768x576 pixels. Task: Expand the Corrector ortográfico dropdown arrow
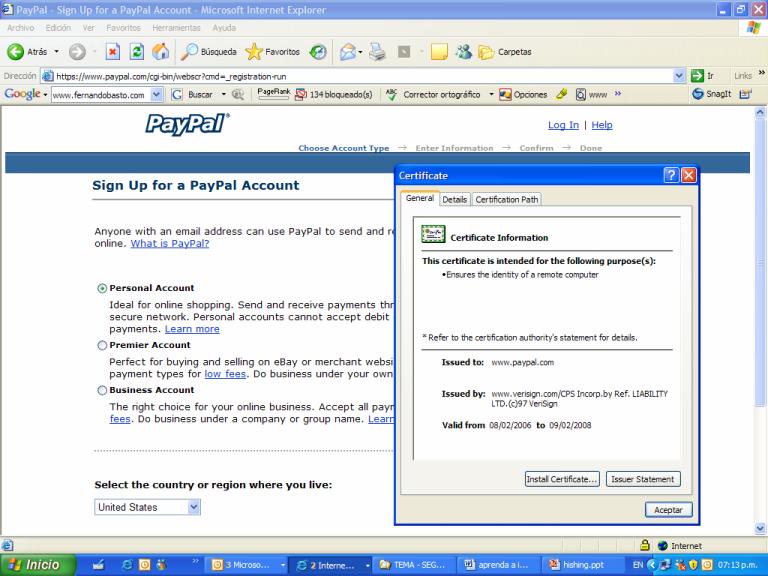(x=491, y=94)
